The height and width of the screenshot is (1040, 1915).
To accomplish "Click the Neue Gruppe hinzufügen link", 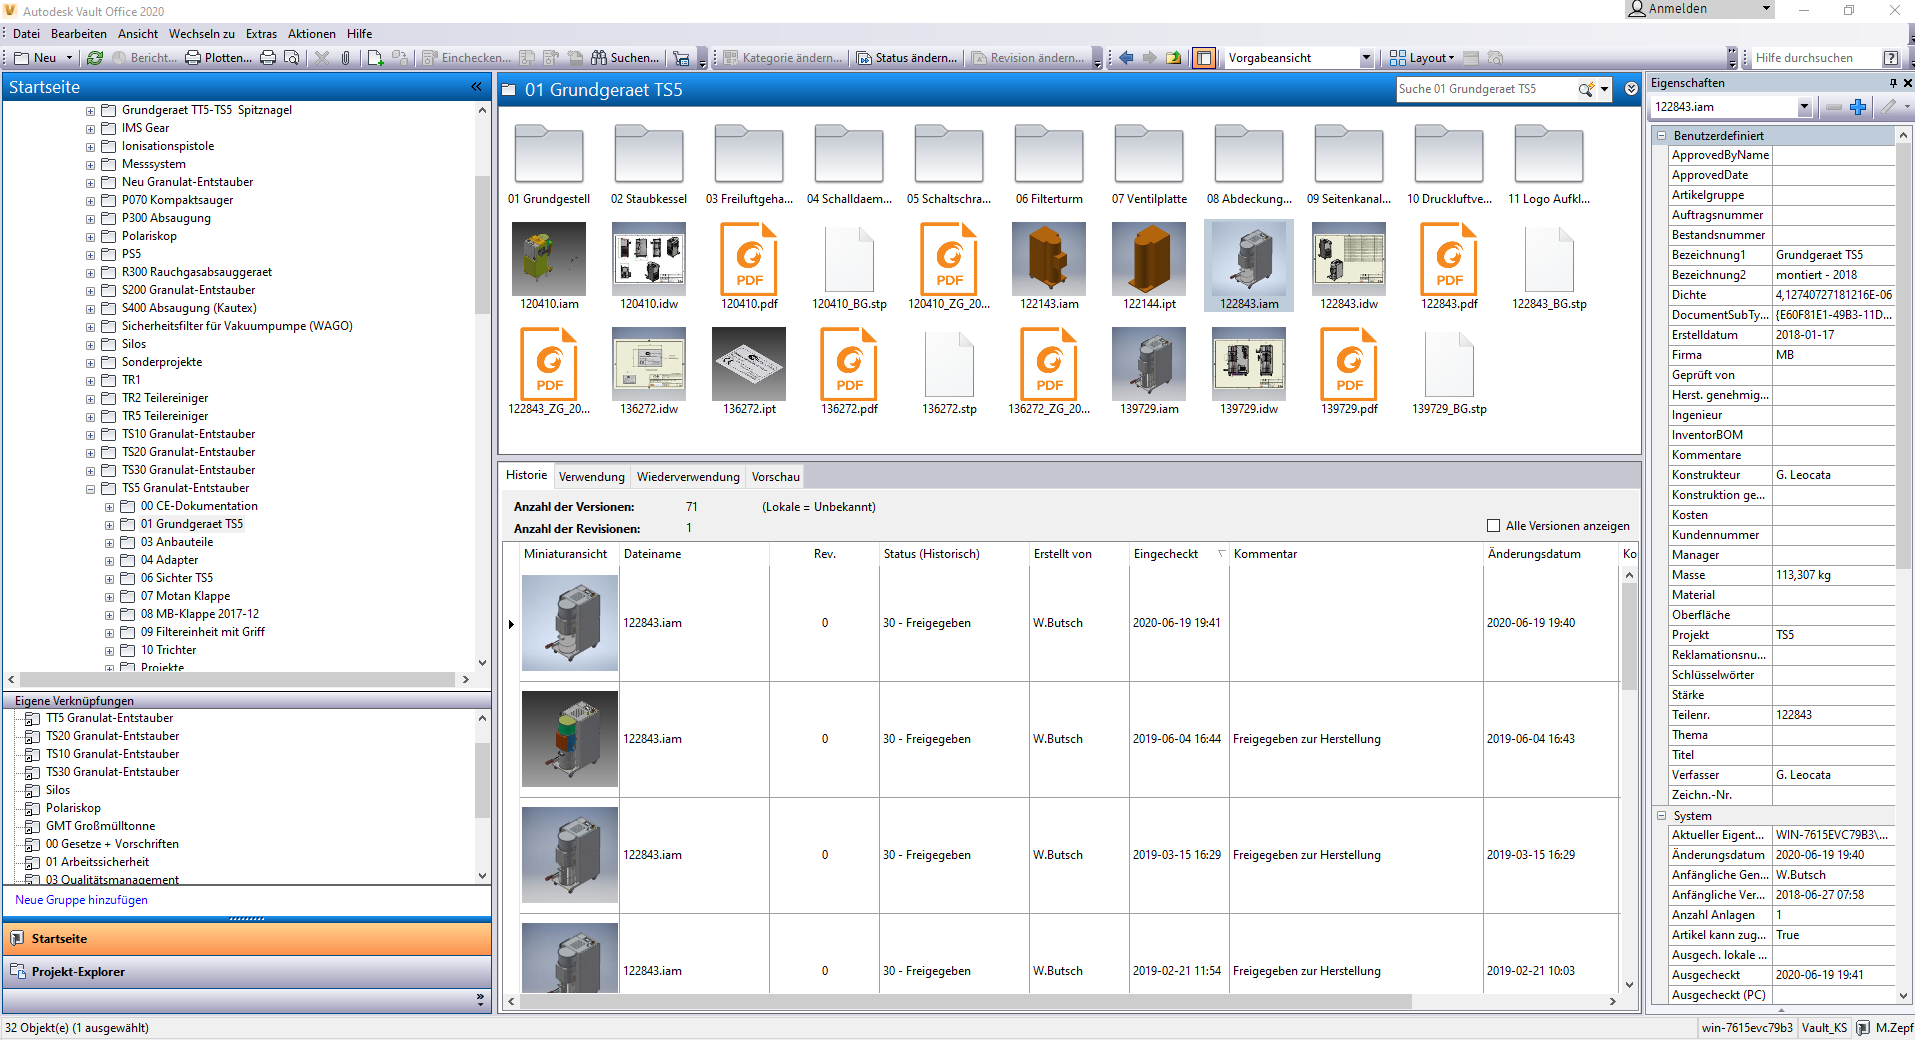I will (x=81, y=900).
